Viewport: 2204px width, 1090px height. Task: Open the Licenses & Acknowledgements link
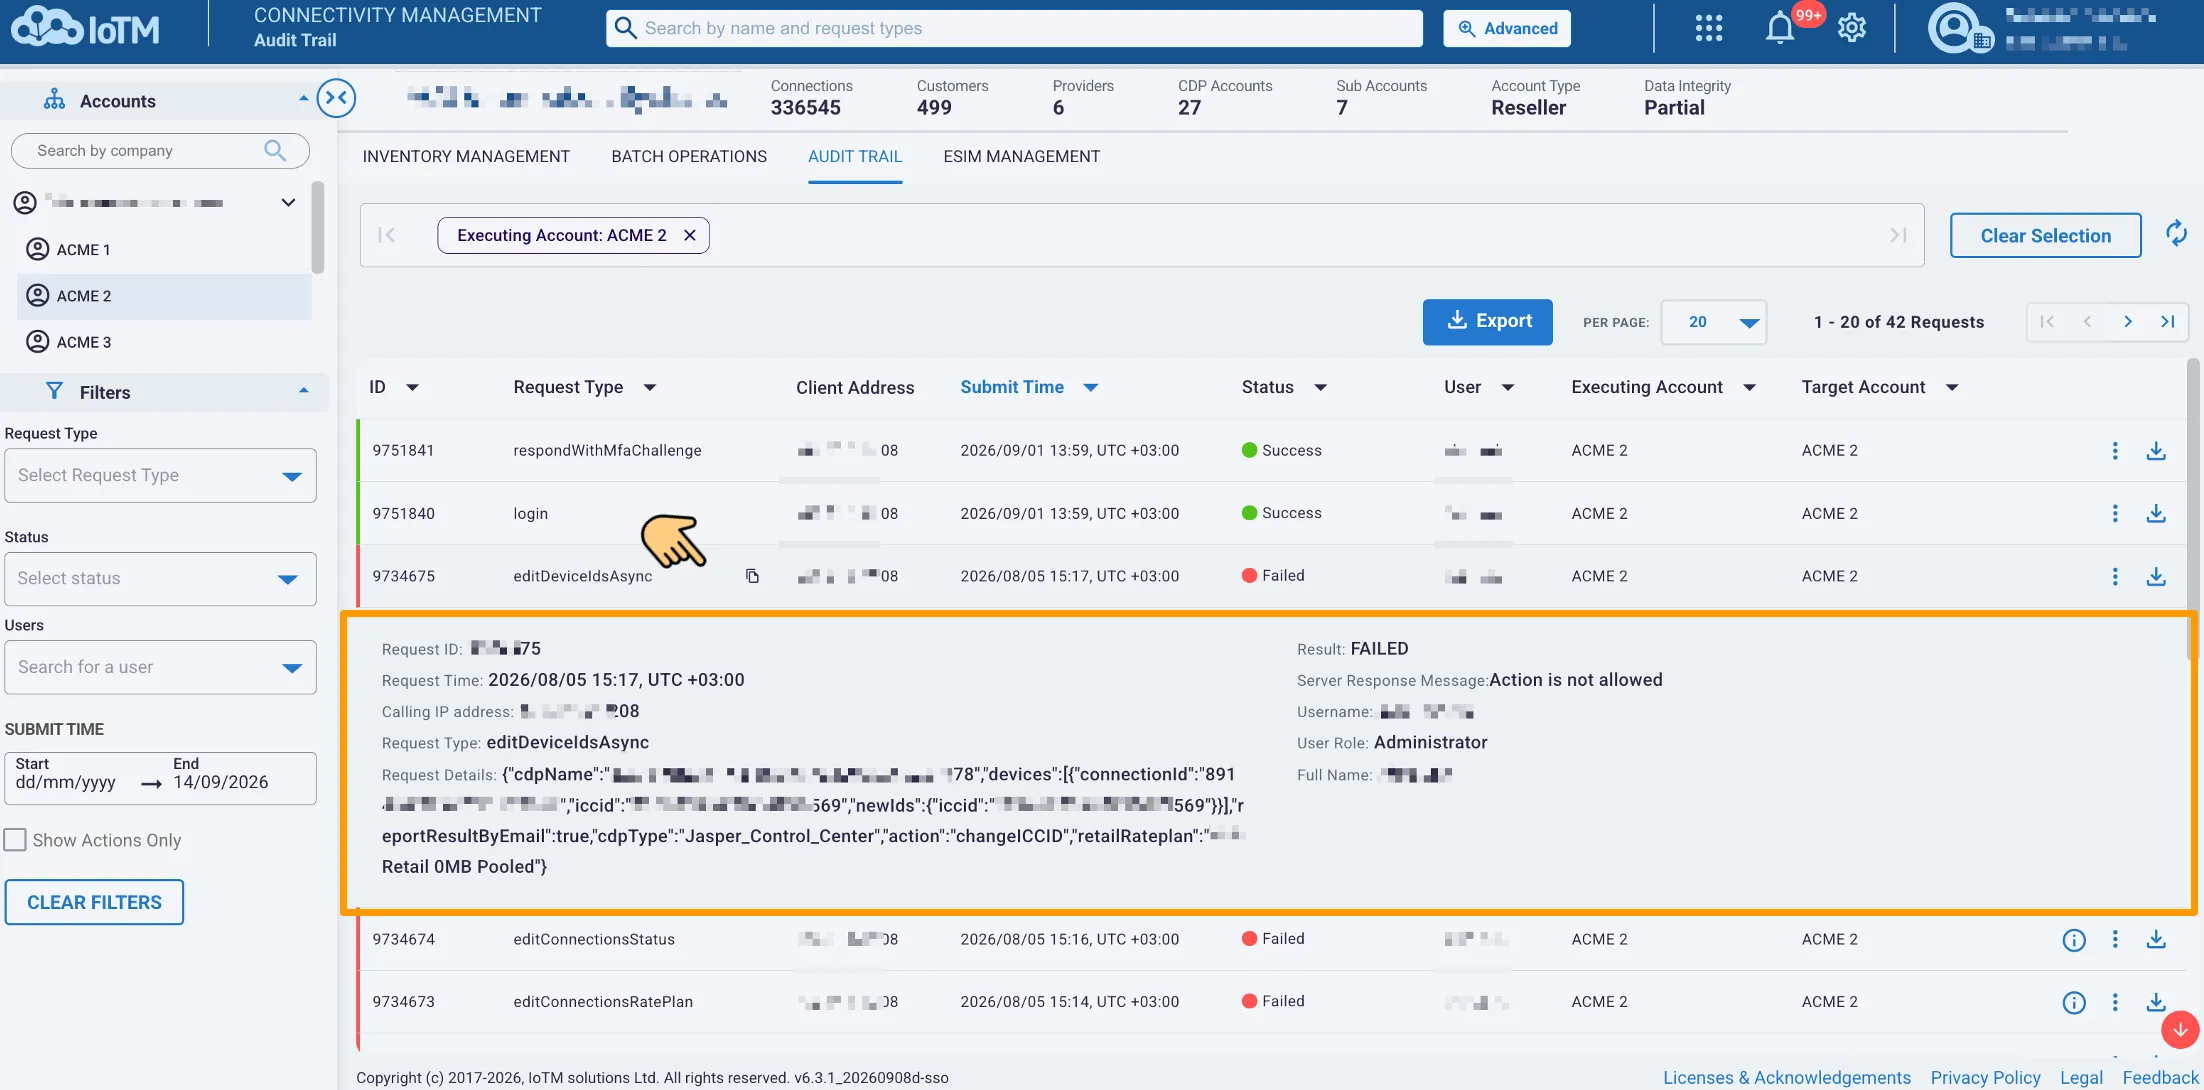[1787, 1078]
